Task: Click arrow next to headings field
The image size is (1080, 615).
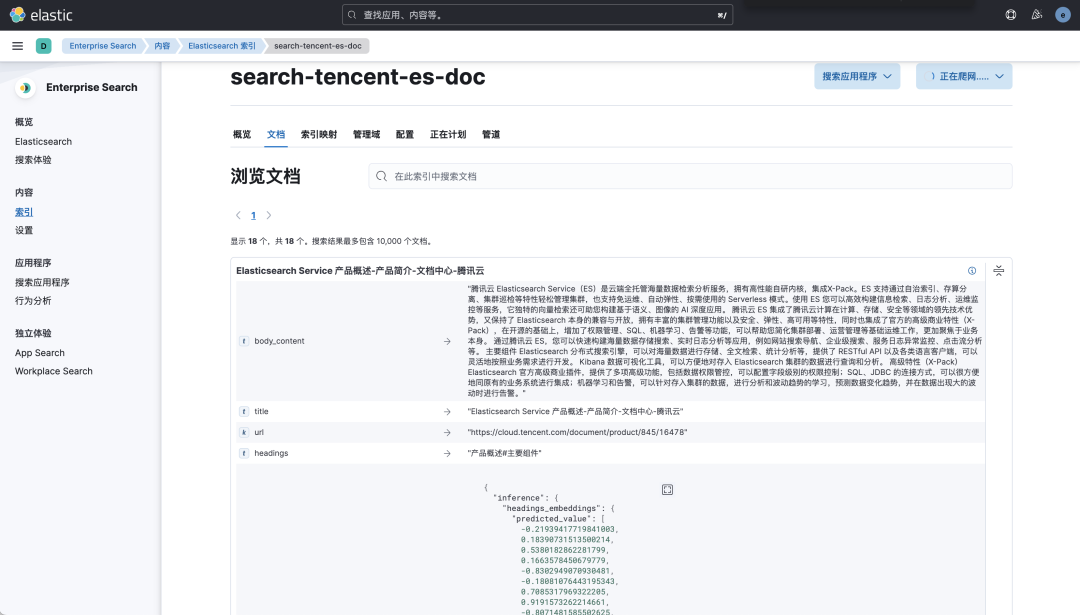Action: [447, 454]
